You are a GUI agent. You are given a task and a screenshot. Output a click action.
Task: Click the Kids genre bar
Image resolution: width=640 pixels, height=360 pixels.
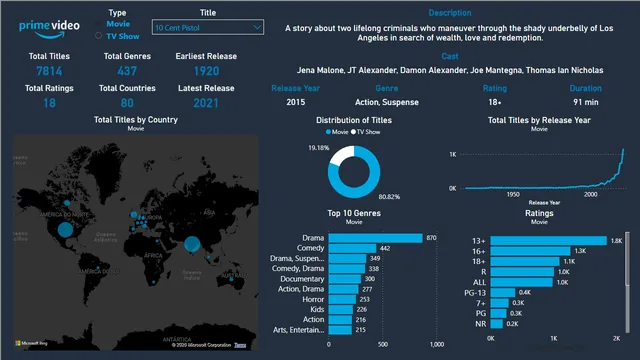pyautogui.click(x=340, y=309)
